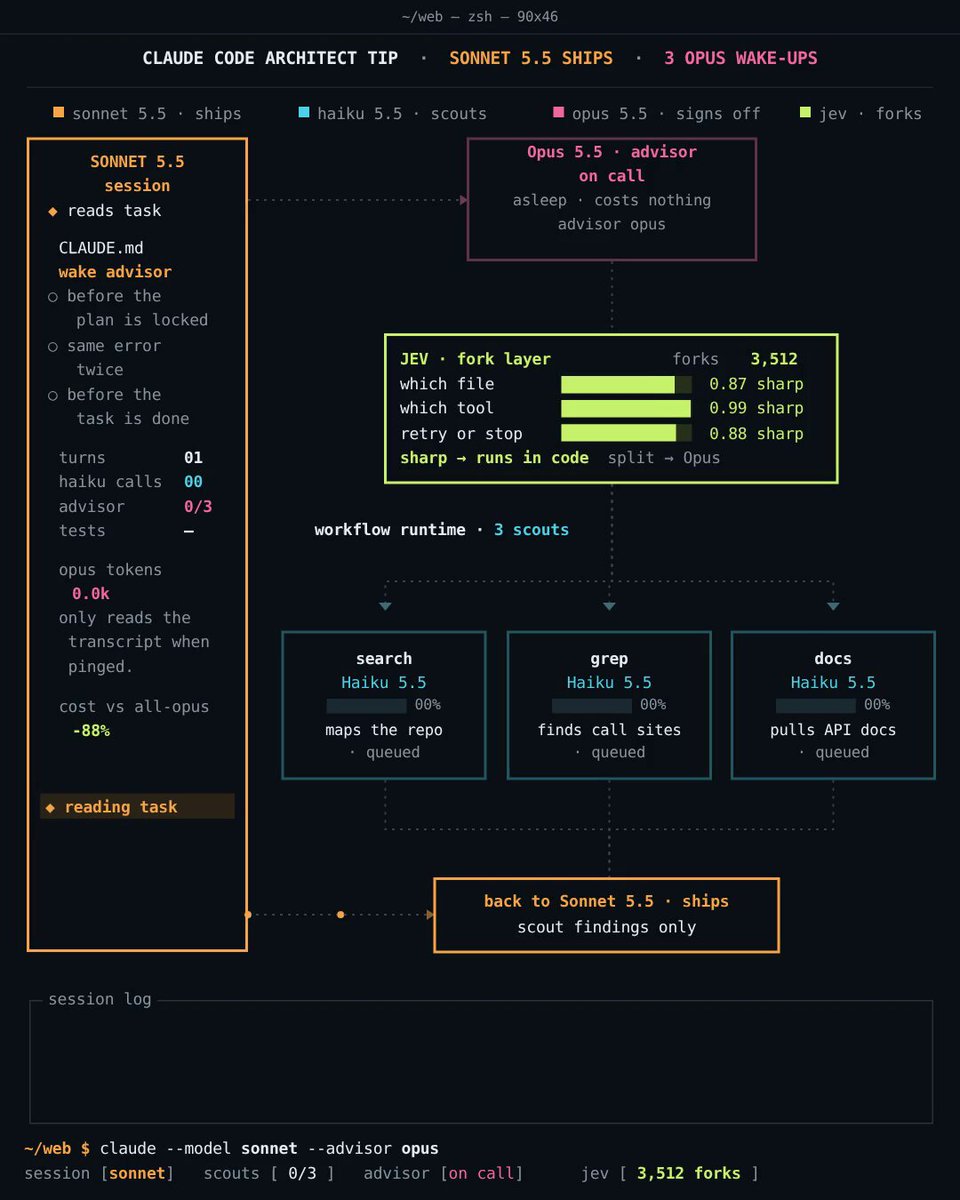Select the "before the task is done" circle
The image size is (960, 1200).
53,395
